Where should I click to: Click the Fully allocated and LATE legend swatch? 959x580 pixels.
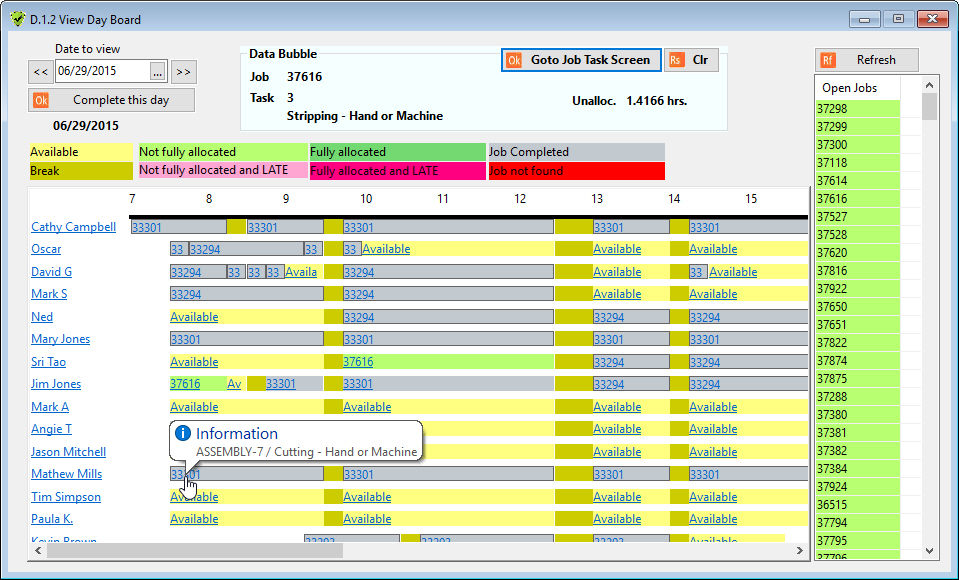click(398, 171)
